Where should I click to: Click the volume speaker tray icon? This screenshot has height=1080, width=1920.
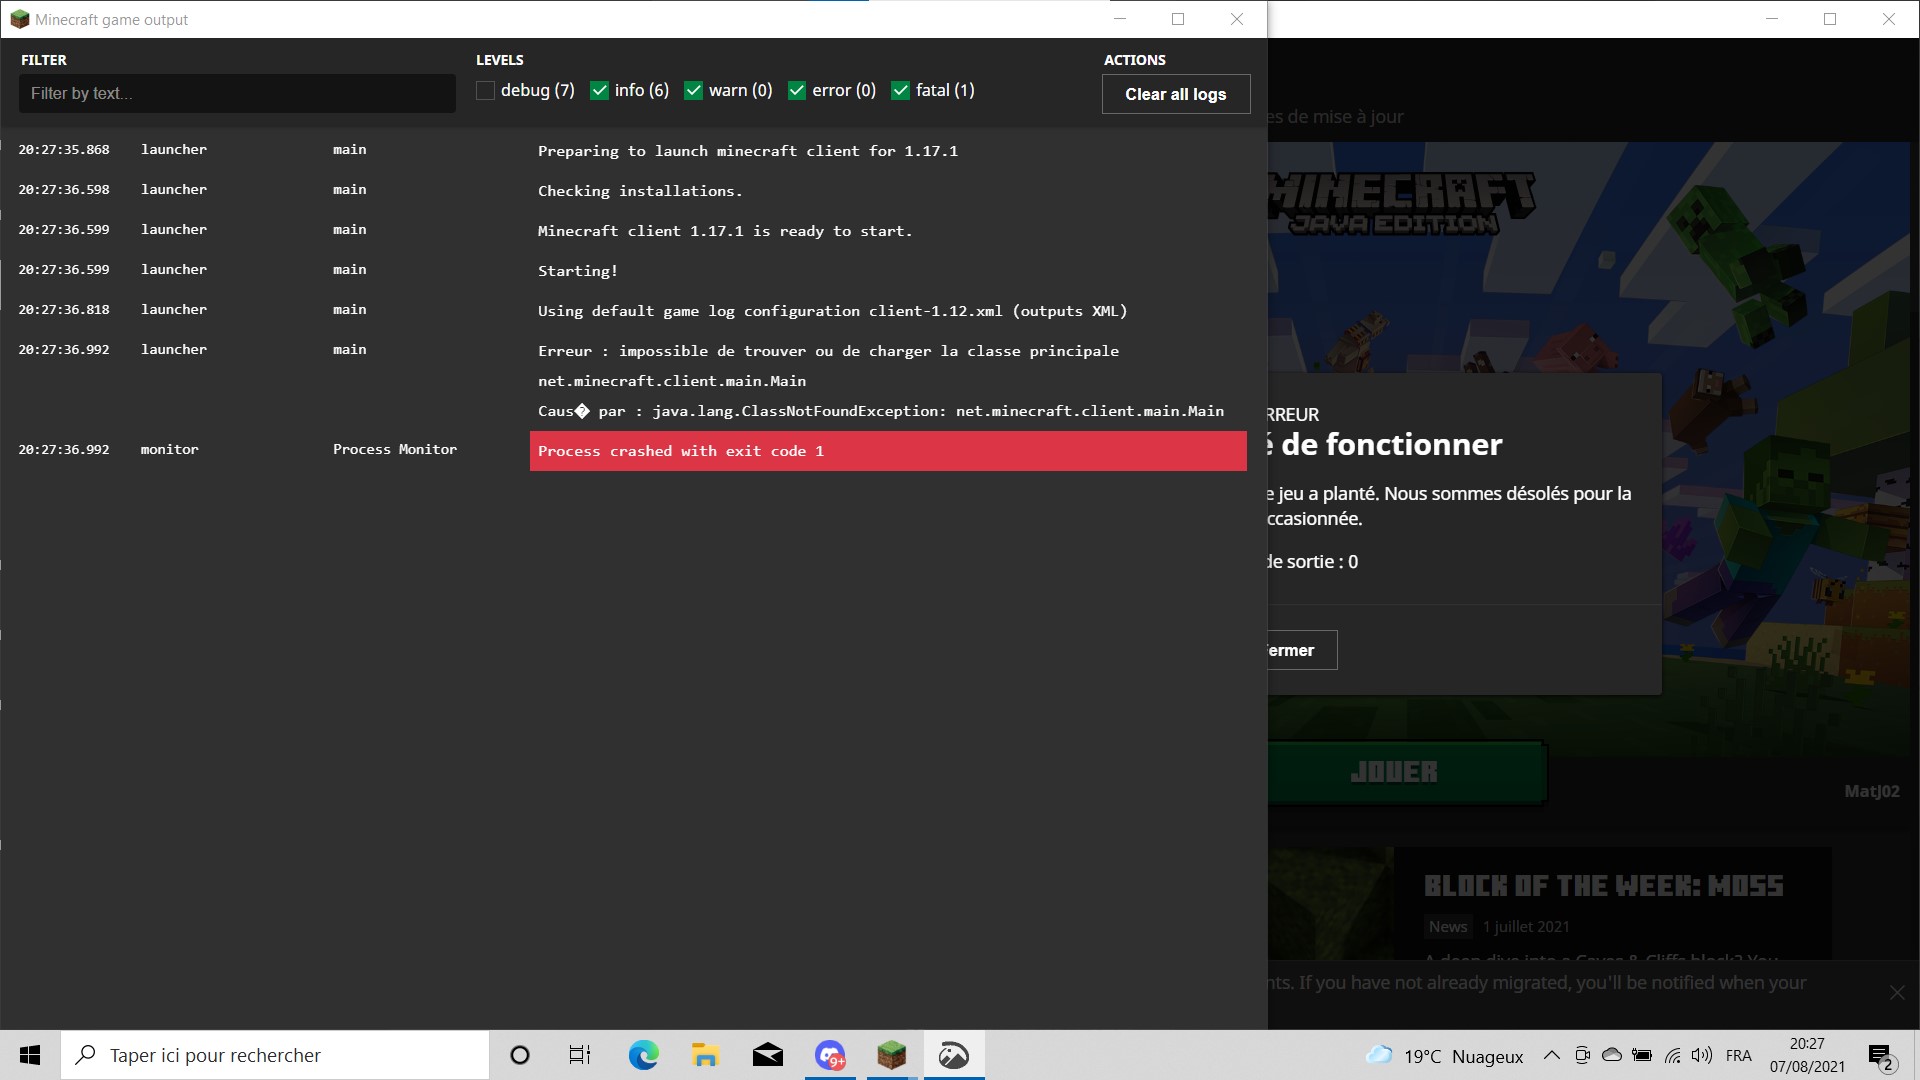tap(1701, 1055)
